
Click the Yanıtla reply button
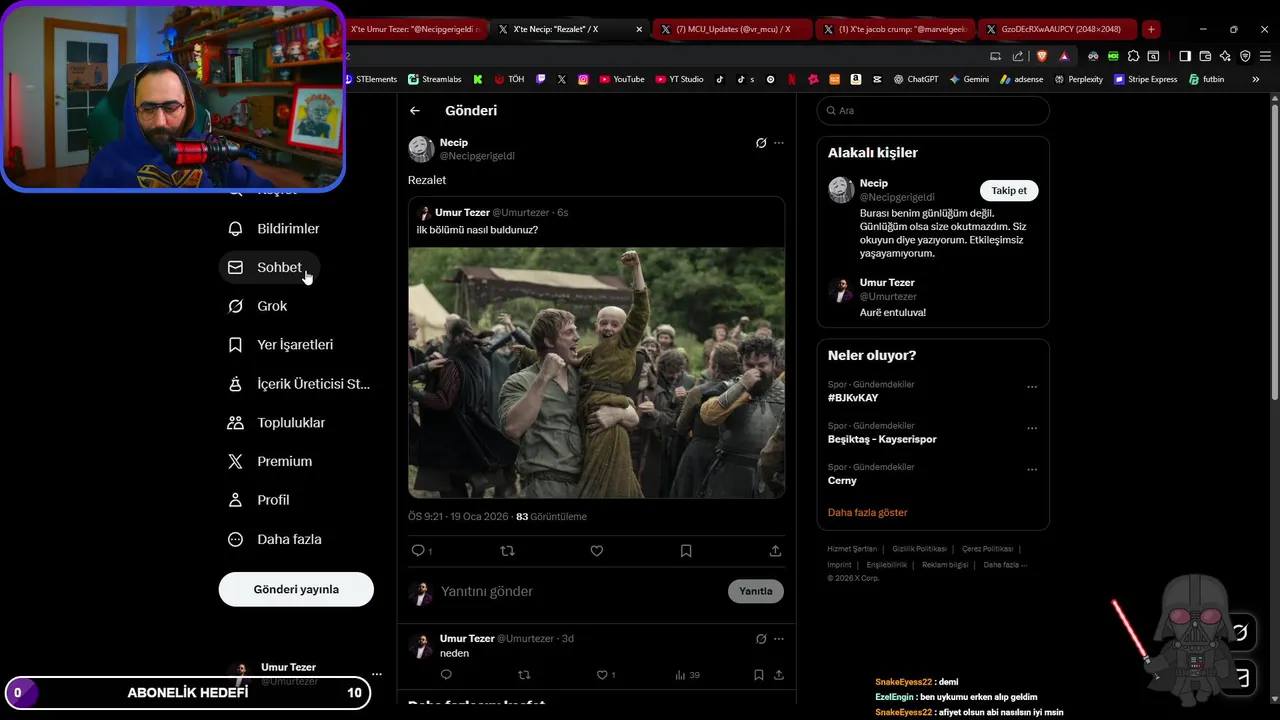click(x=756, y=591)
